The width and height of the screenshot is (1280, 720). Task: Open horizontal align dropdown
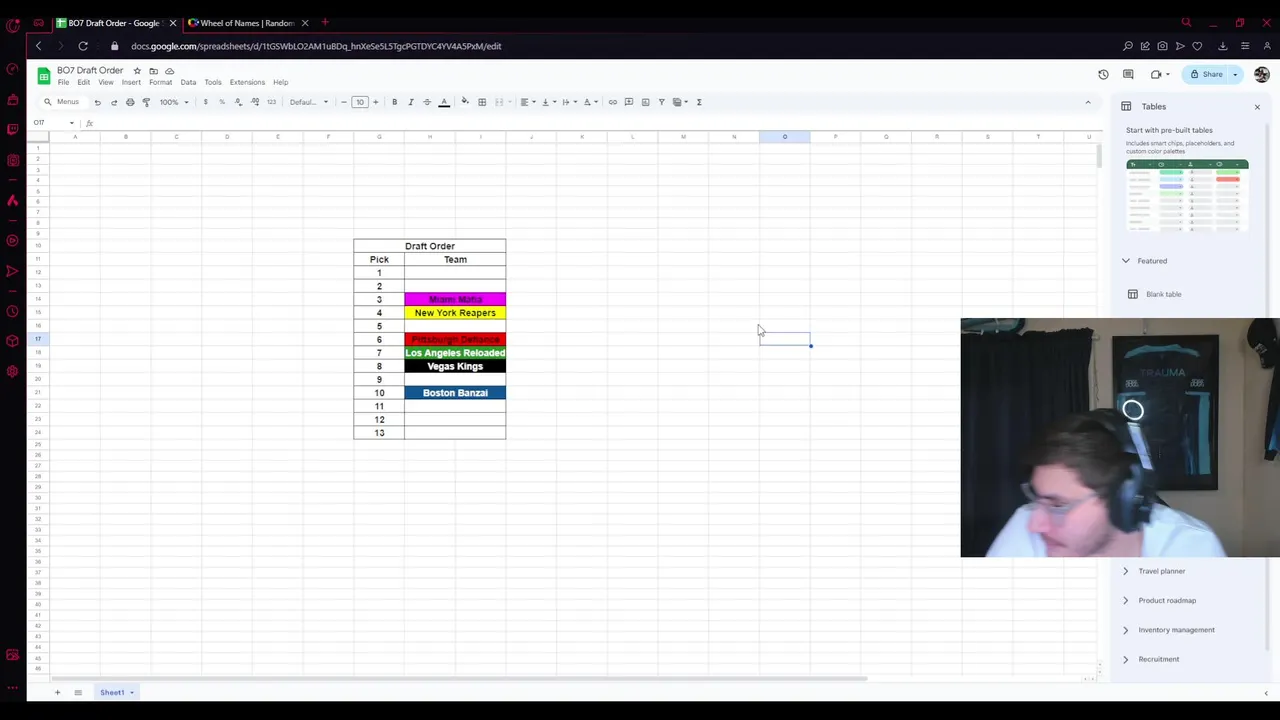tap(527, 102)
